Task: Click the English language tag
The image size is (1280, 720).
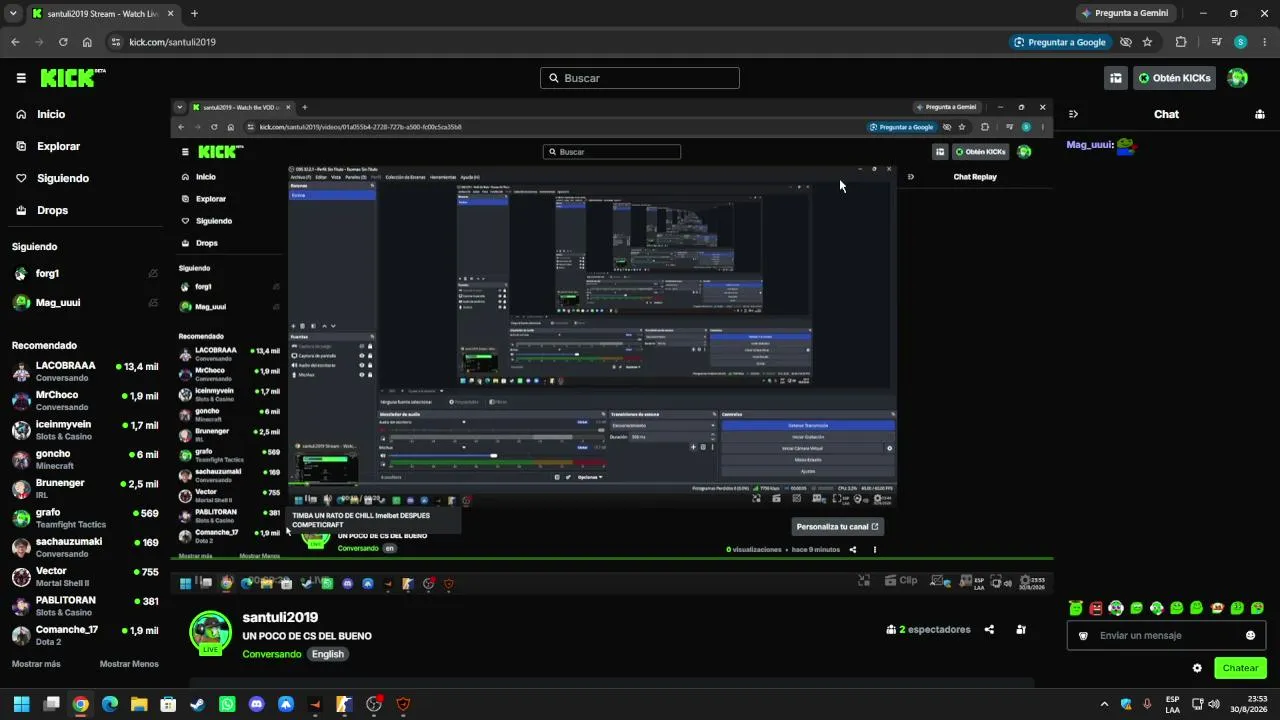Action: pyautogui.click(x=327, y=654)
